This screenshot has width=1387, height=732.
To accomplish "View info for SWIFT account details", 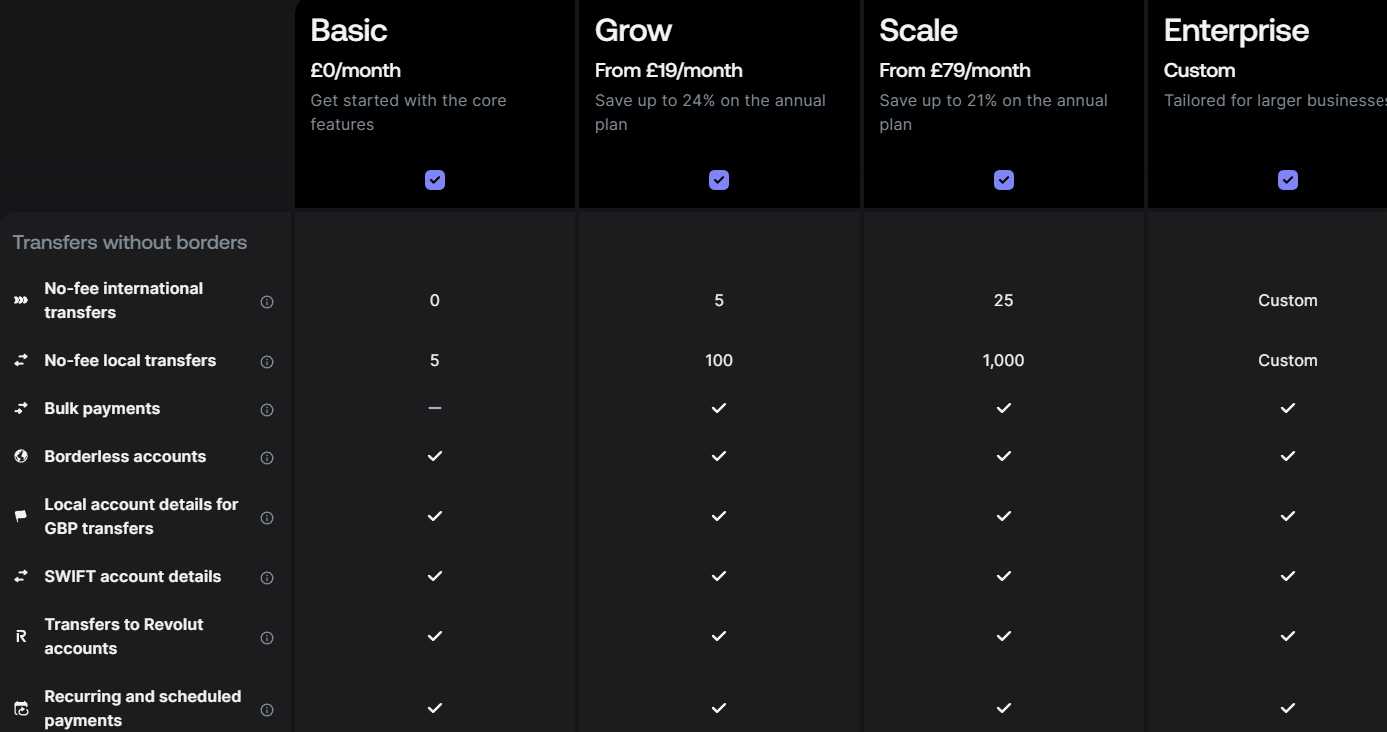I will point(267,577).
